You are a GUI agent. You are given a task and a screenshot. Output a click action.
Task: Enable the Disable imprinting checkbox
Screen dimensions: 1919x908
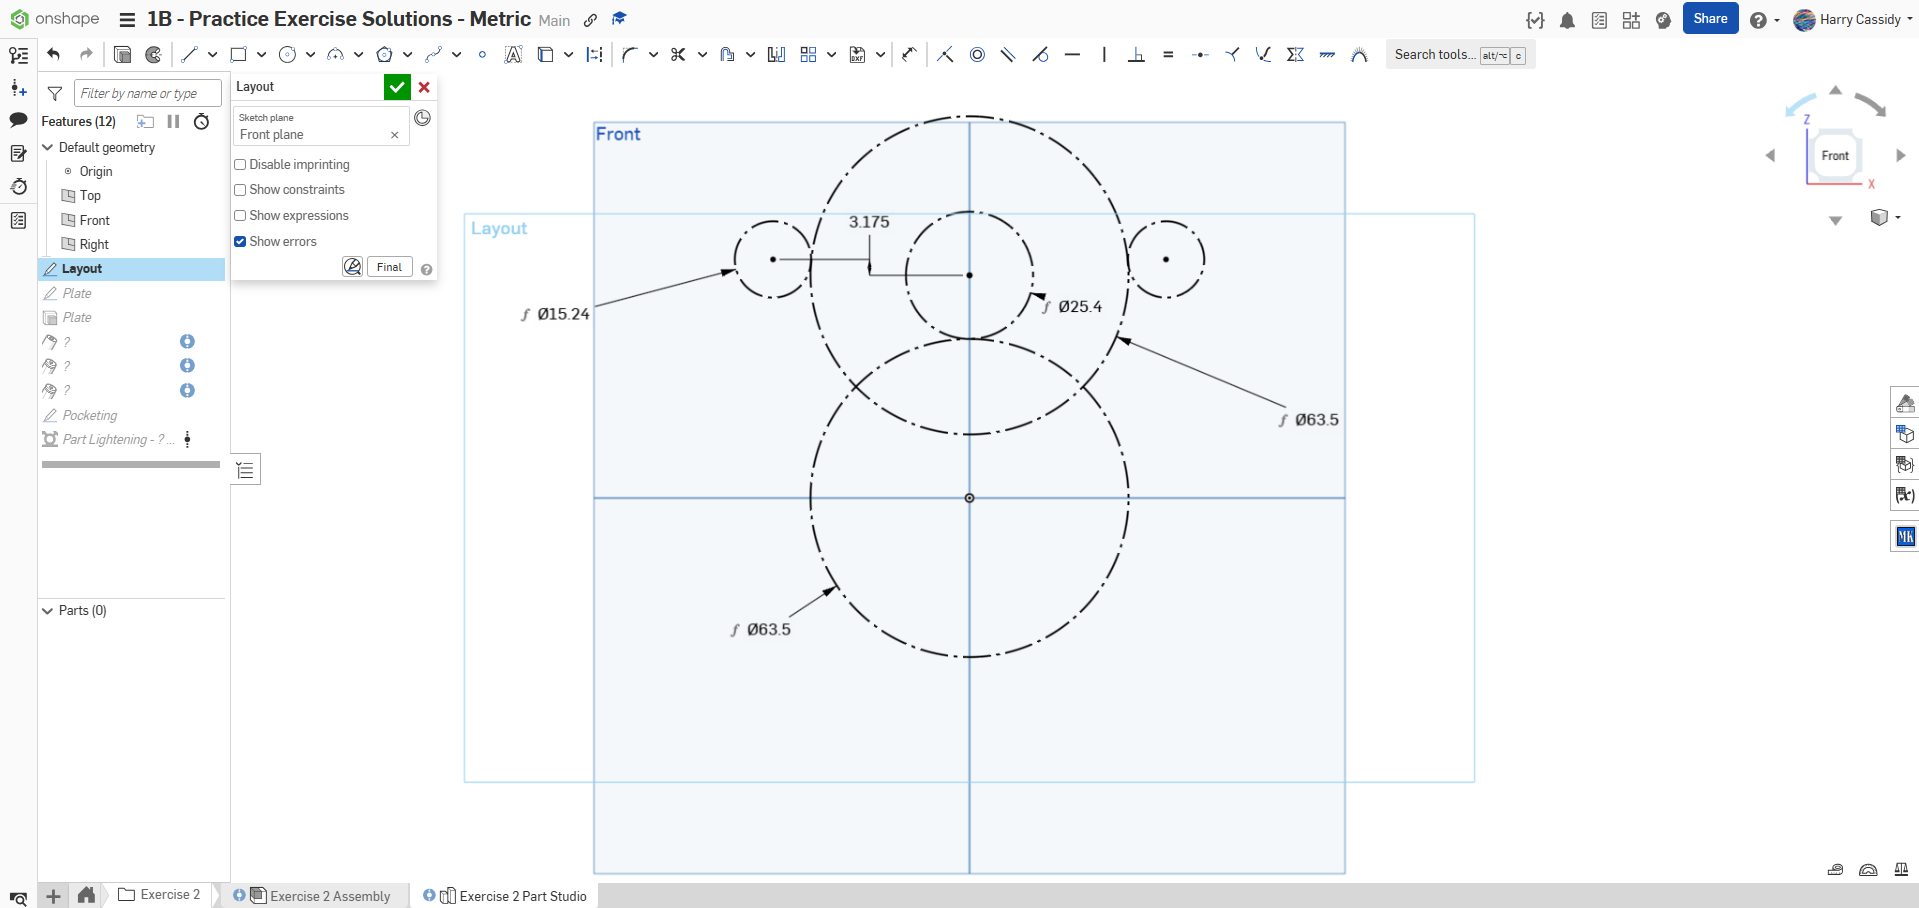[x=240, y=165]
